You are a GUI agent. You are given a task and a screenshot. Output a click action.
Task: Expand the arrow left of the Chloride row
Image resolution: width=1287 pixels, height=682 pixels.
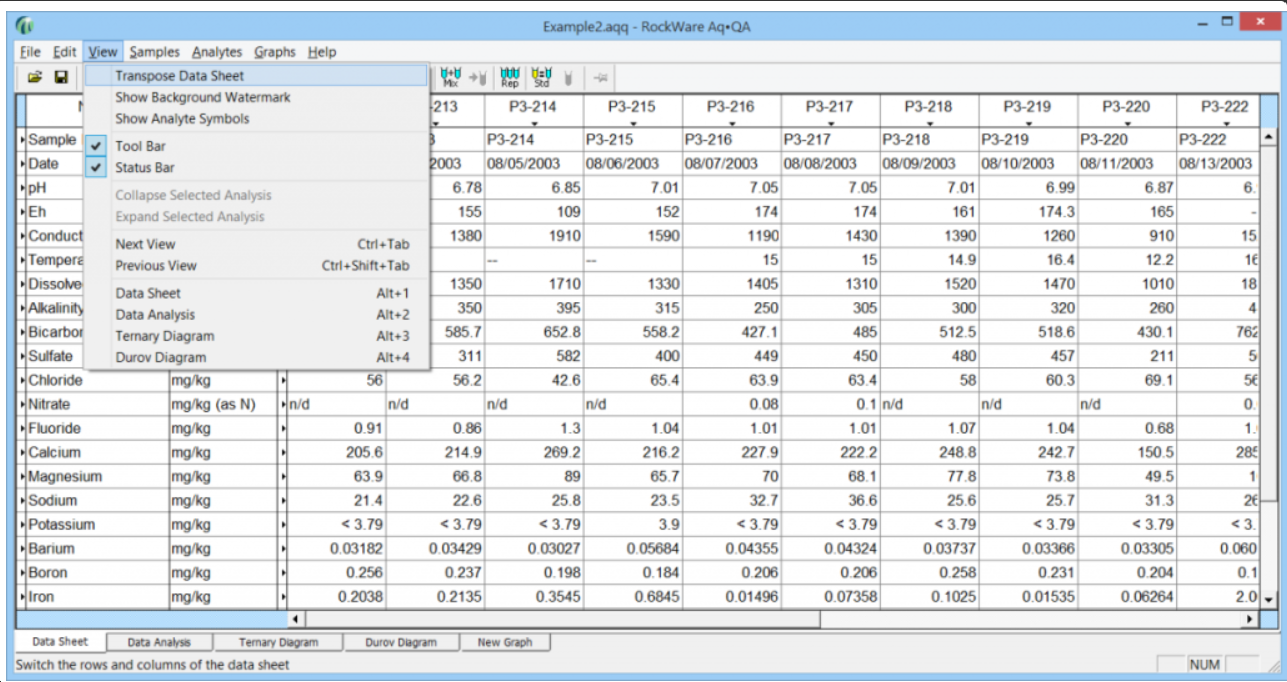[23, 380]
